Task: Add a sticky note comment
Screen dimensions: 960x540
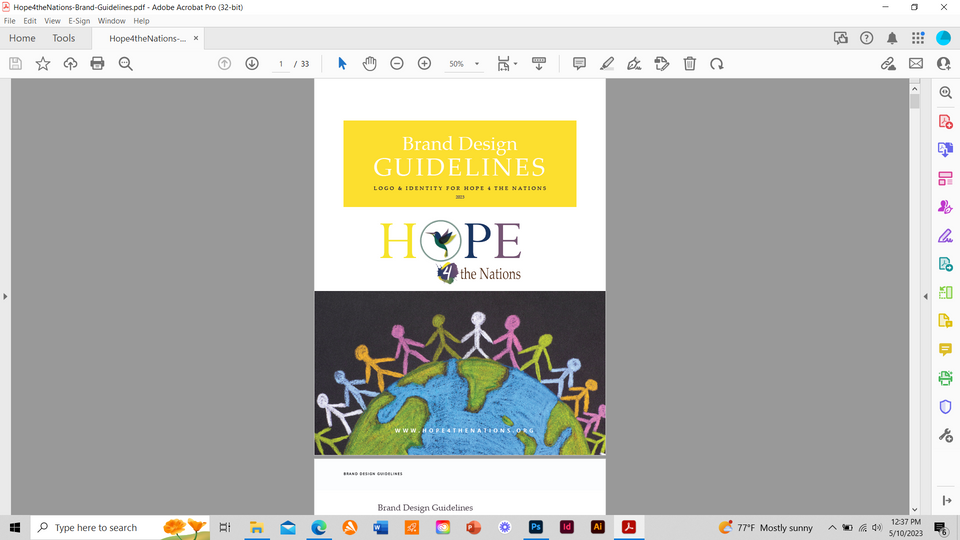Action: point(579,64)
